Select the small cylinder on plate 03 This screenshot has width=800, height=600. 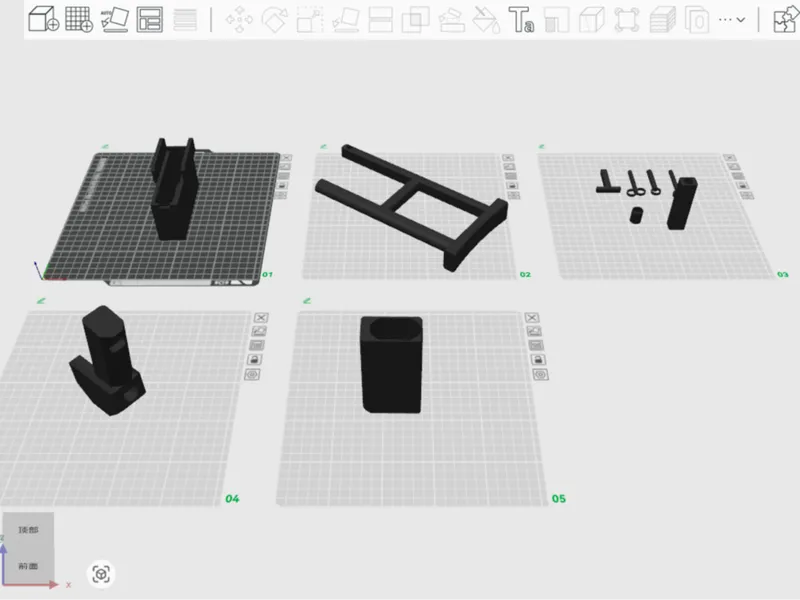(x=636, y=215)
